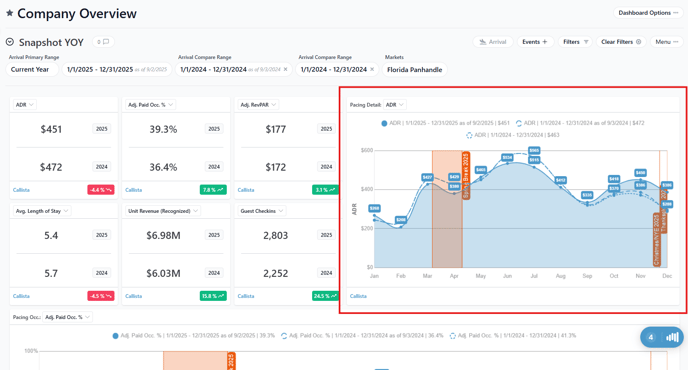Collapse the Snapshot YOY section chevron
This screenshot has width=688, height=370.
pyautogui.click(x=10, y=42)
